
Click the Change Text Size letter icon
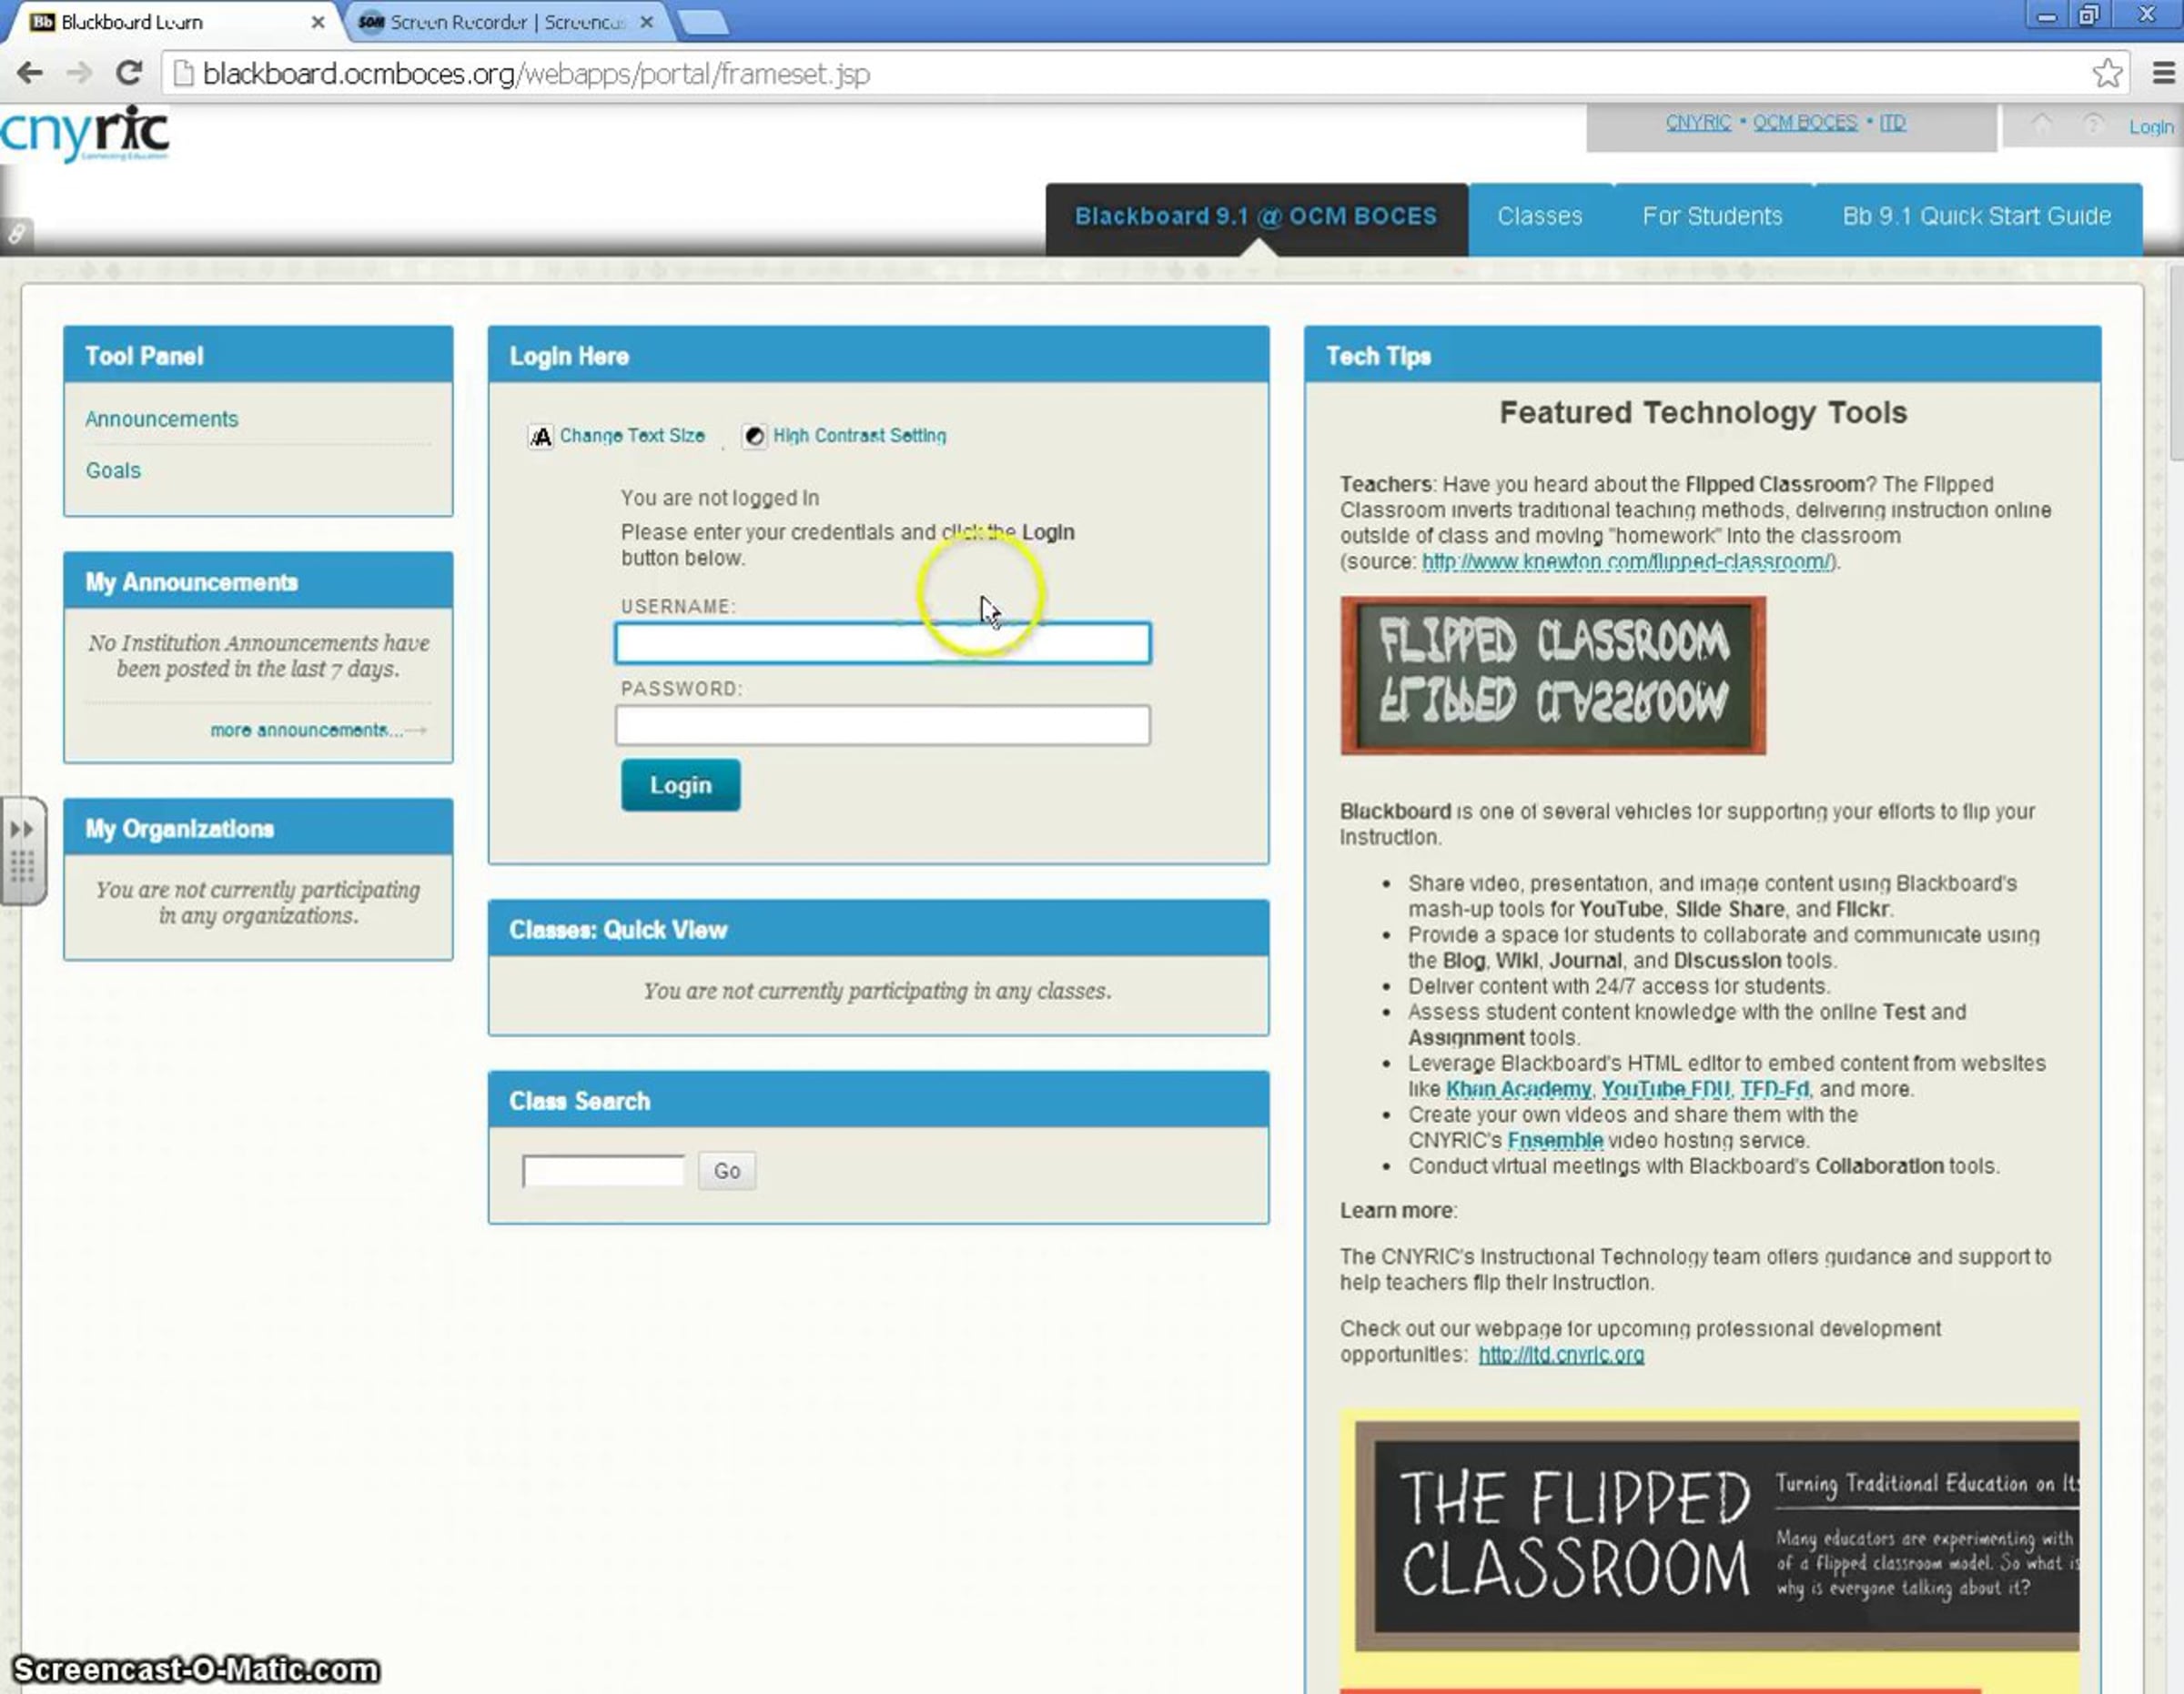point(540,436)
